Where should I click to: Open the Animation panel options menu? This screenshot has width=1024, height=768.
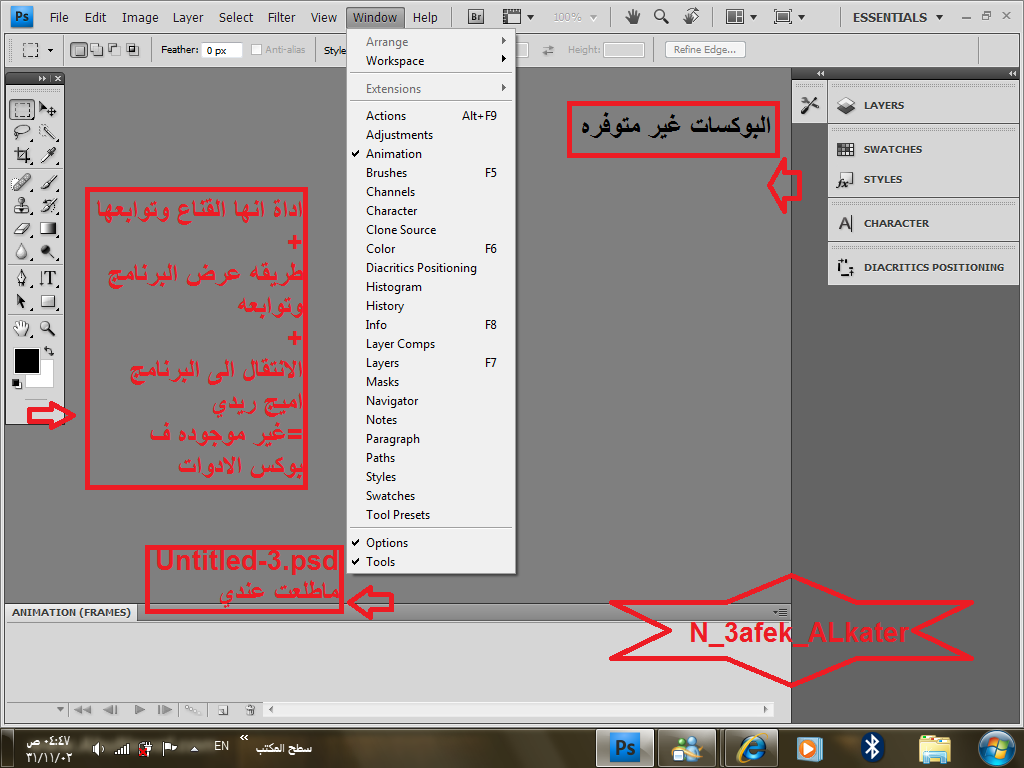pyautogui.click(x=781, y=612)
